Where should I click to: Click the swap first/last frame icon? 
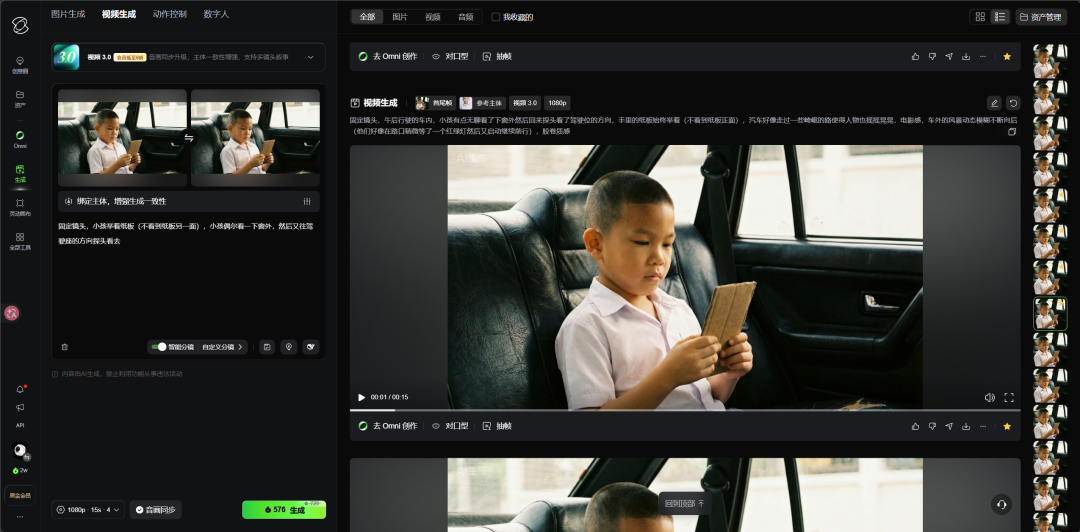189,139
